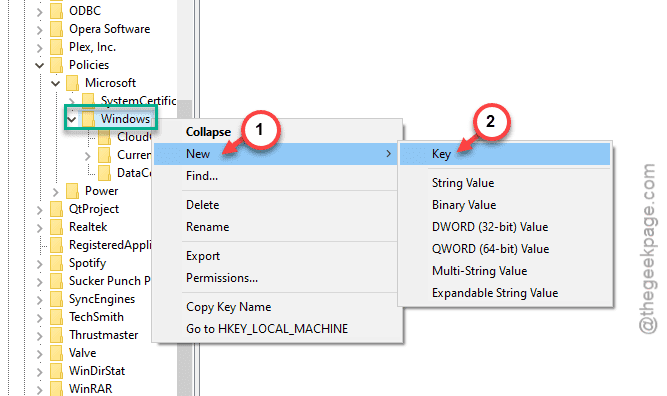Click the Sucker Punch folder icon
Viewport: 667px width, 396px height.
coord(56,281)
